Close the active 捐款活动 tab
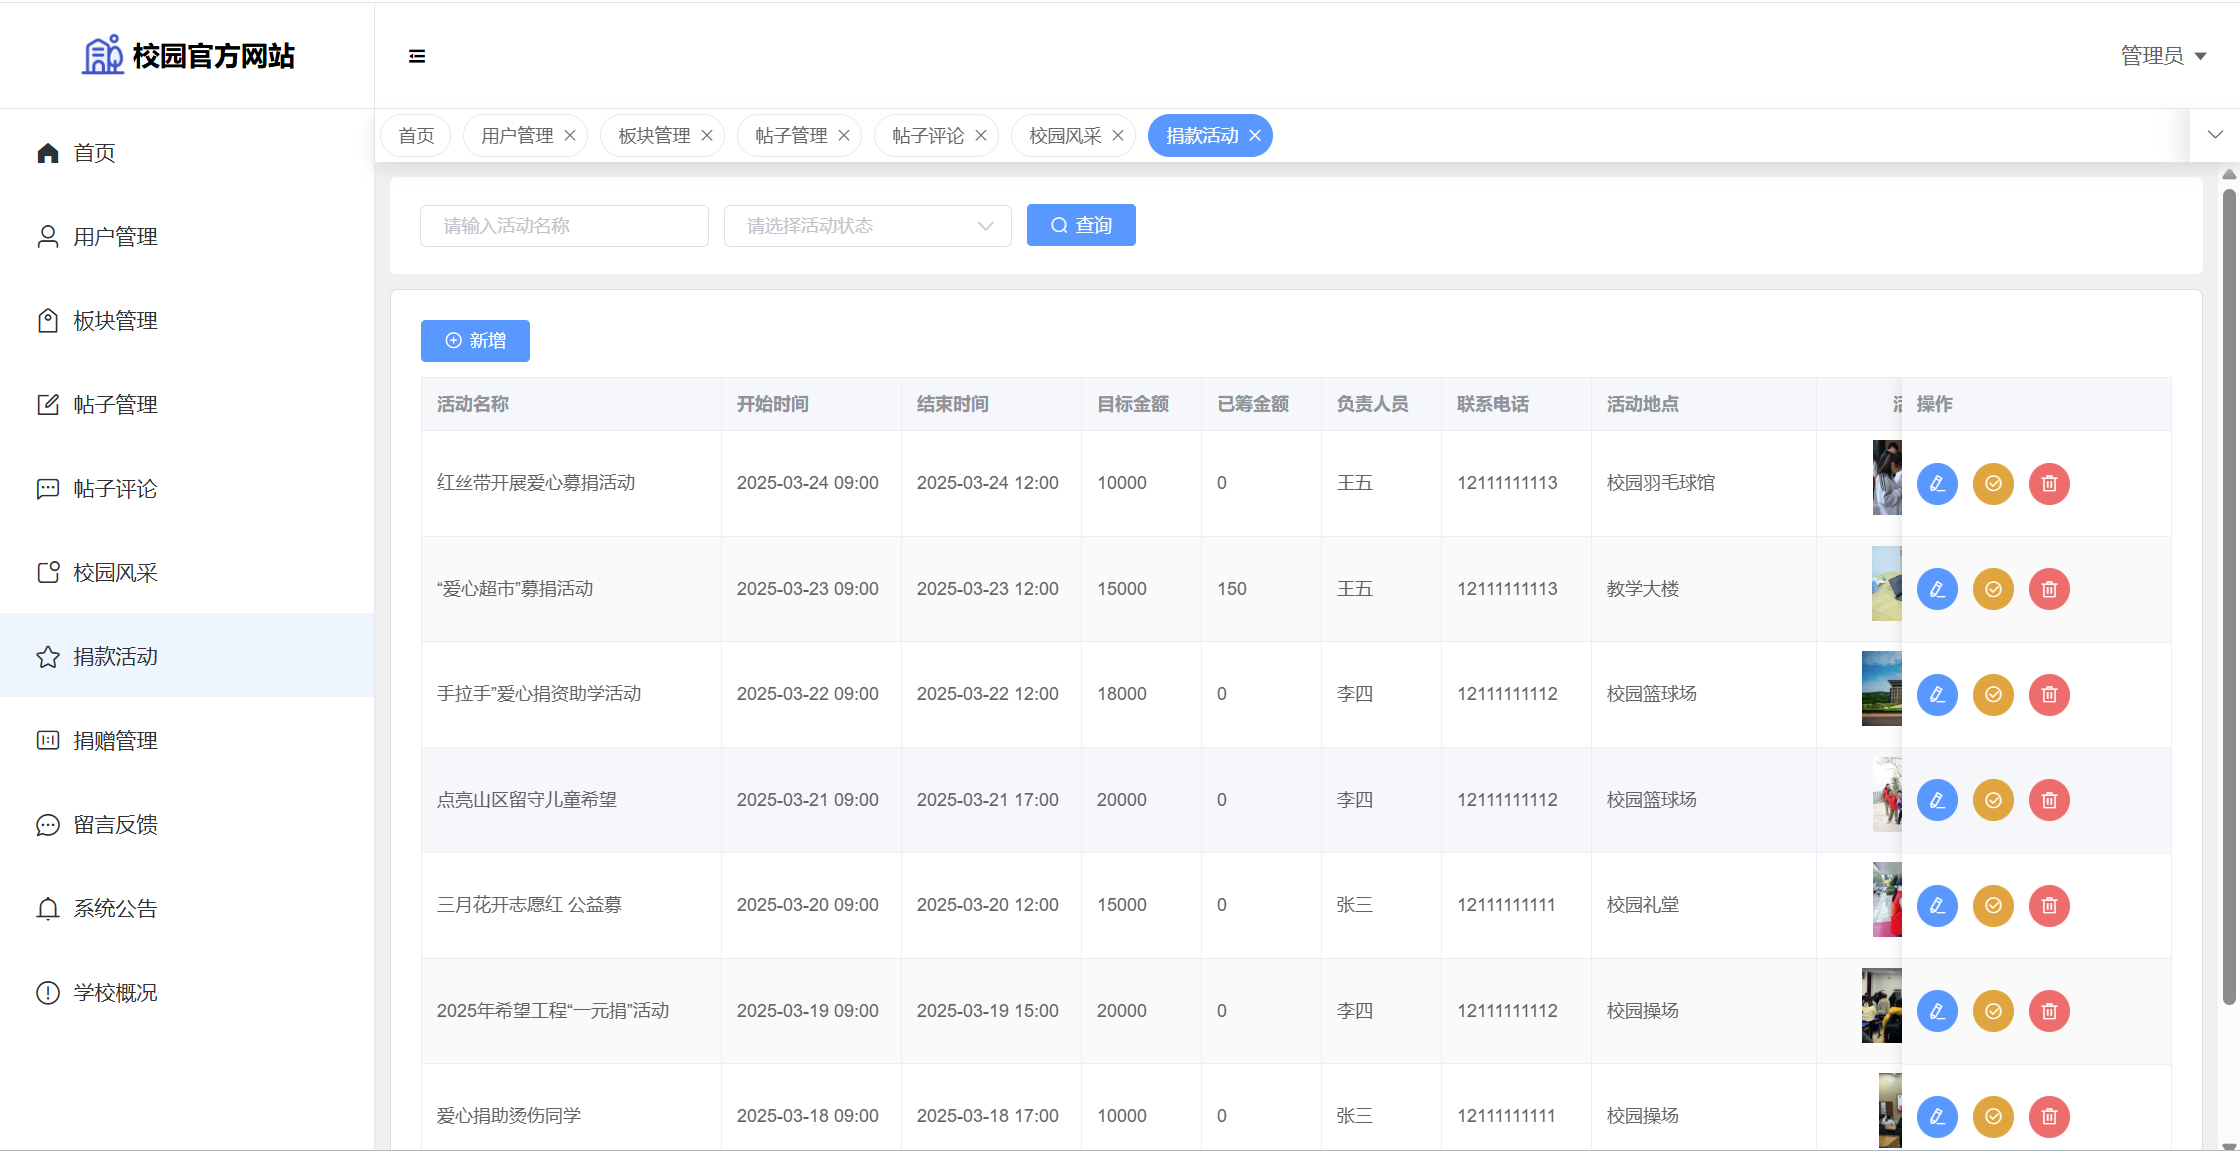This screenshot has width=2240, height=1151. [1255, 136]
